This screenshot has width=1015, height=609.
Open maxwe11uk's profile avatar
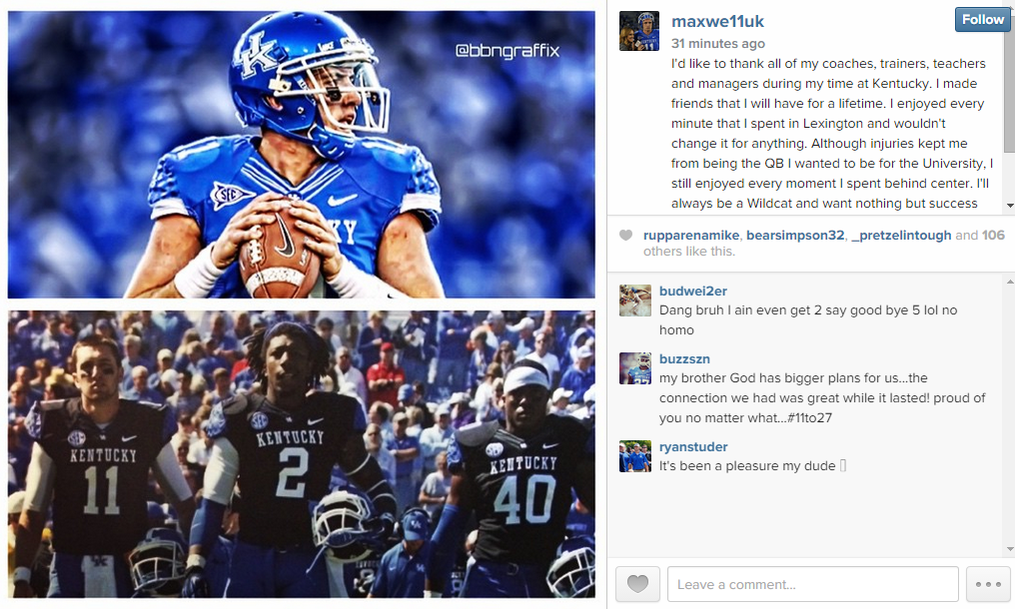pos(639,30)
